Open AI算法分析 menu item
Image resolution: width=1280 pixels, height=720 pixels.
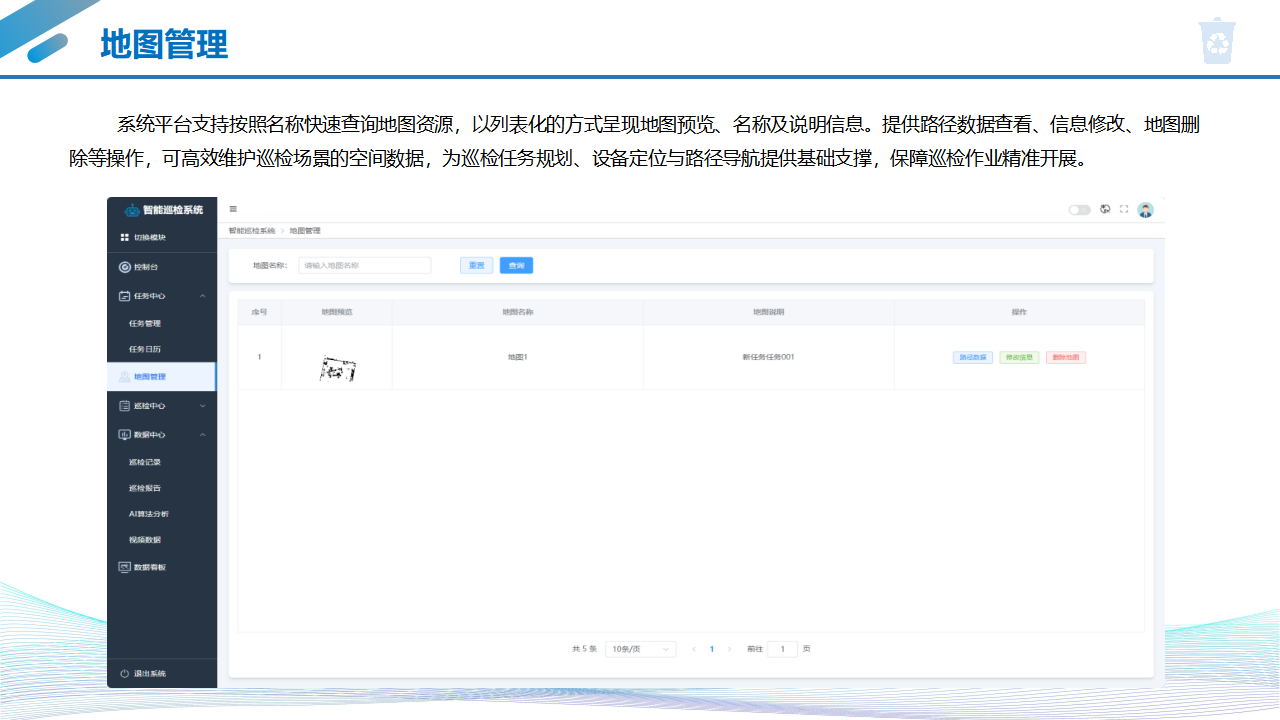[x=149, y=514]
